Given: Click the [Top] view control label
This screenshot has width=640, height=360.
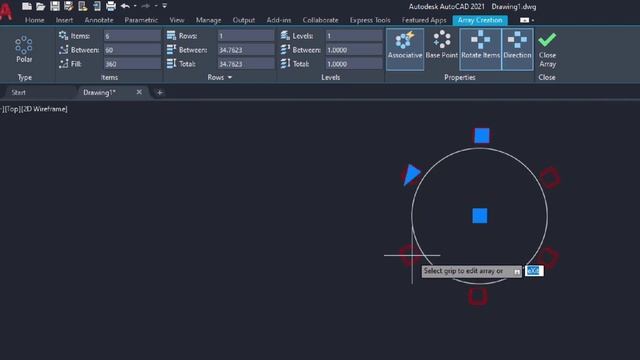Looking at the screenshot, I should point(12,109).
